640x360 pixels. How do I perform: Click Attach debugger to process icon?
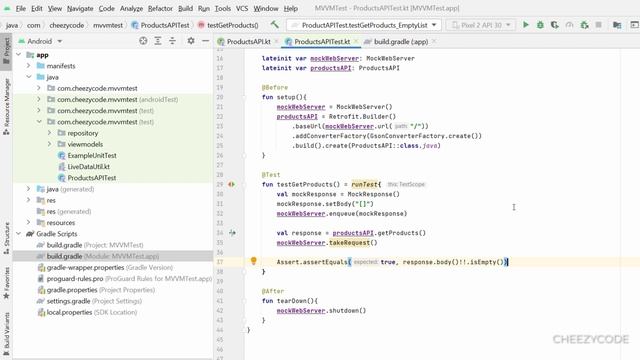584,25
